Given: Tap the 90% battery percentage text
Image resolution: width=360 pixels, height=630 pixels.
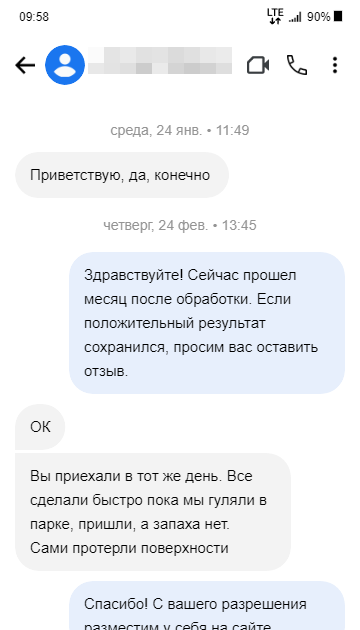Looking at the screenshot, I should [x=319, y=17].
